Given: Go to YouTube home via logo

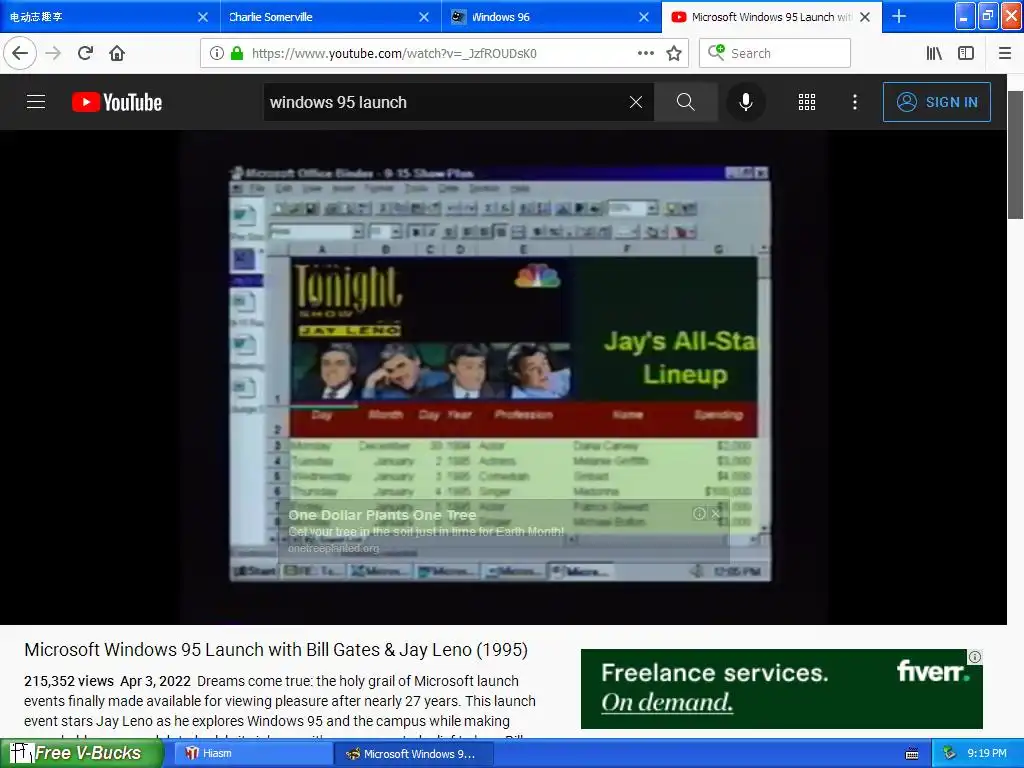Looking at the screenshot, I should [117, 102].
